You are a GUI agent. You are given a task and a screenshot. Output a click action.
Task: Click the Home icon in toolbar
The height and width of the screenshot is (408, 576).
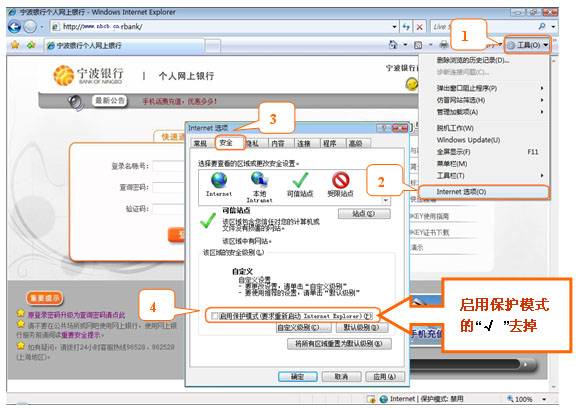(393, 45)
